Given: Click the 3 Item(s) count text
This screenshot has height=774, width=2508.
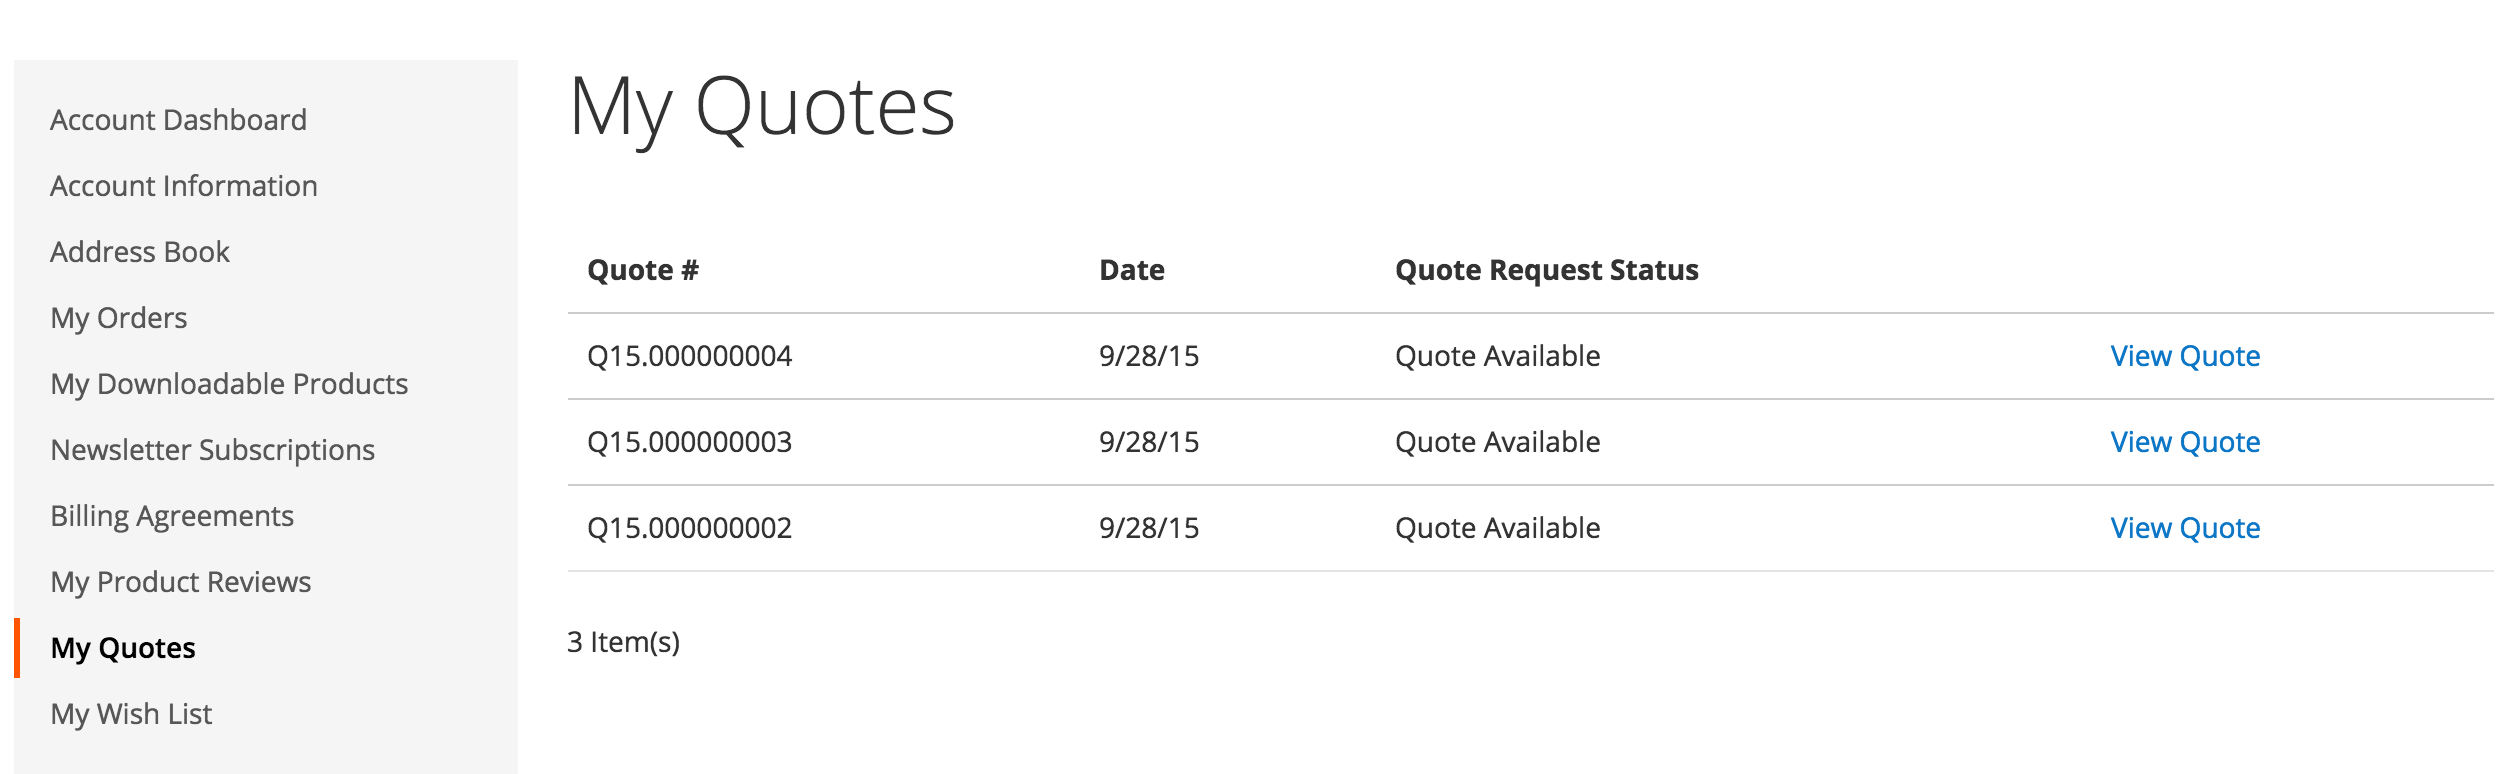Looking at the screenshot, I should click(x=623, y=642).
